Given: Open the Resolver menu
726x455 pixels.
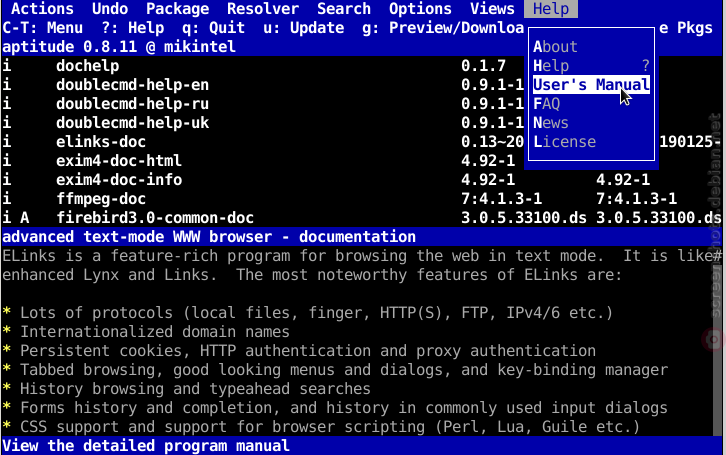Looking at the screenshot, I should point(263,9).
